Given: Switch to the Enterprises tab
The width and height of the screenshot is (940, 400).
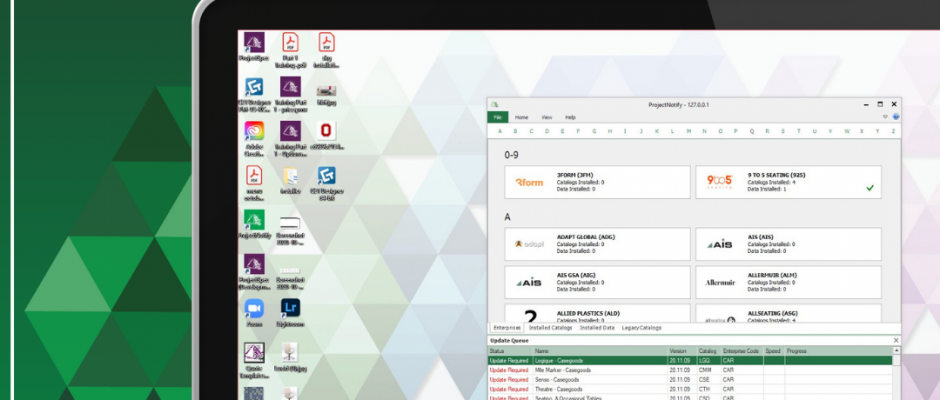Looking at the screenshot, I should (x=507, y=328).
